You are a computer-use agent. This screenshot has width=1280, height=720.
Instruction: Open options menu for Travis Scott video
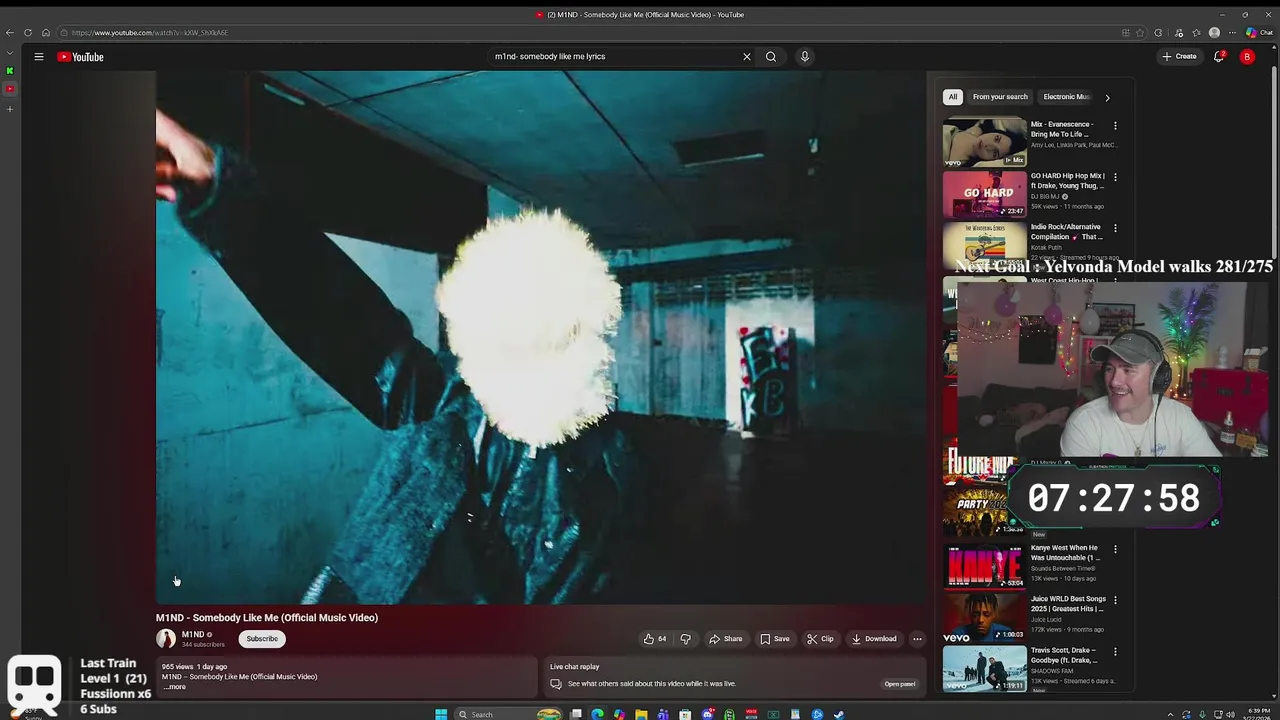pos(1115,651)
